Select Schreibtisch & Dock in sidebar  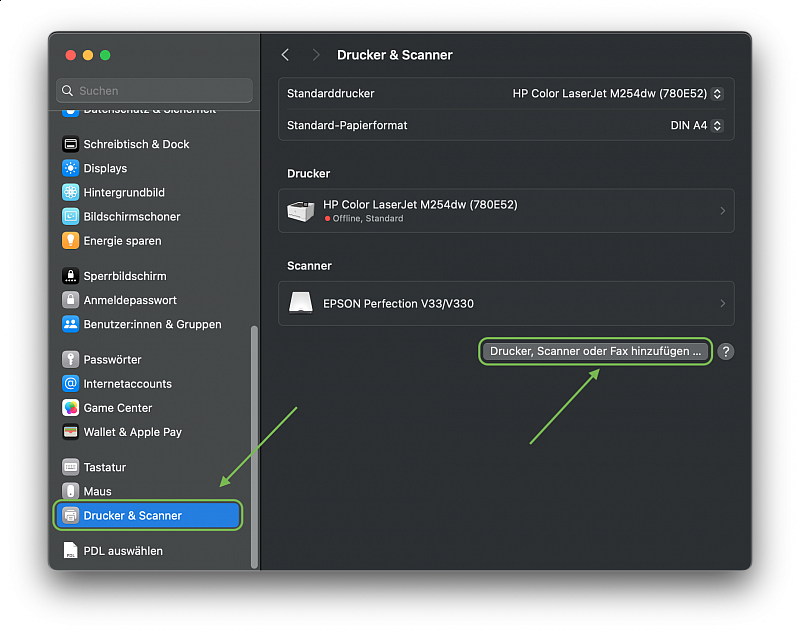coord(148,144)
